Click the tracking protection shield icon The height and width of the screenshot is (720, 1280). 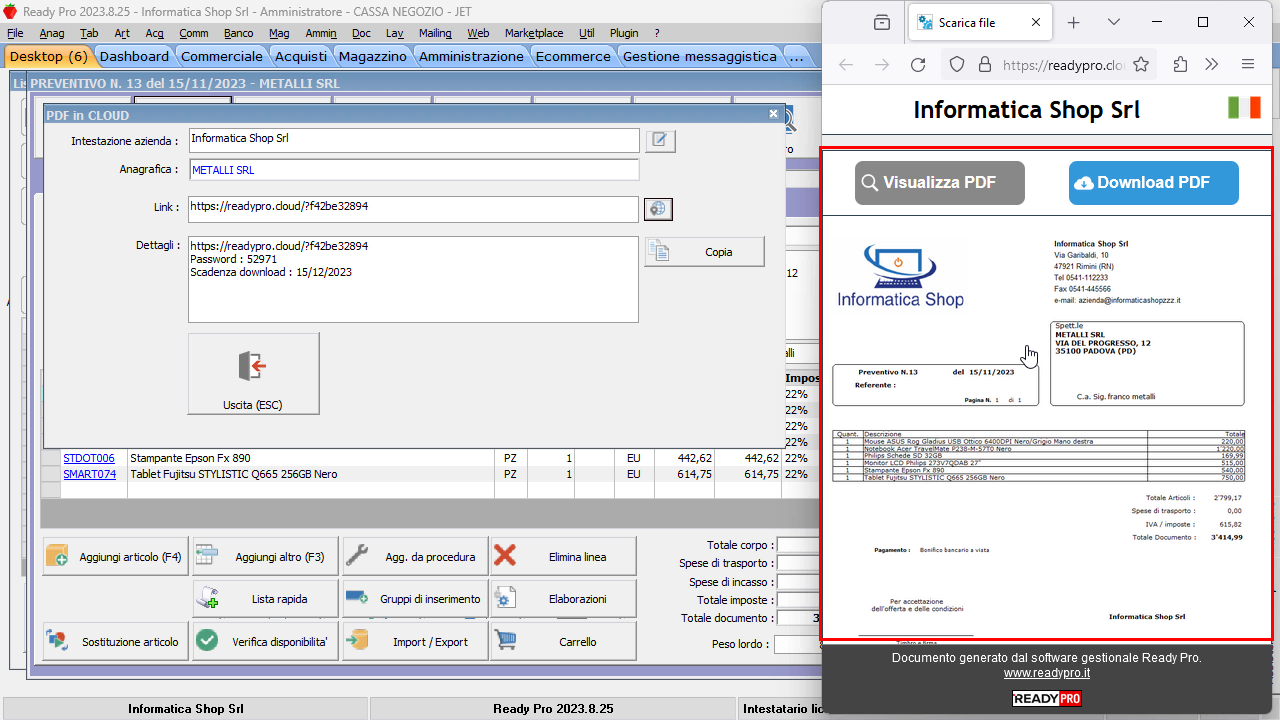(x=957, y=65)
